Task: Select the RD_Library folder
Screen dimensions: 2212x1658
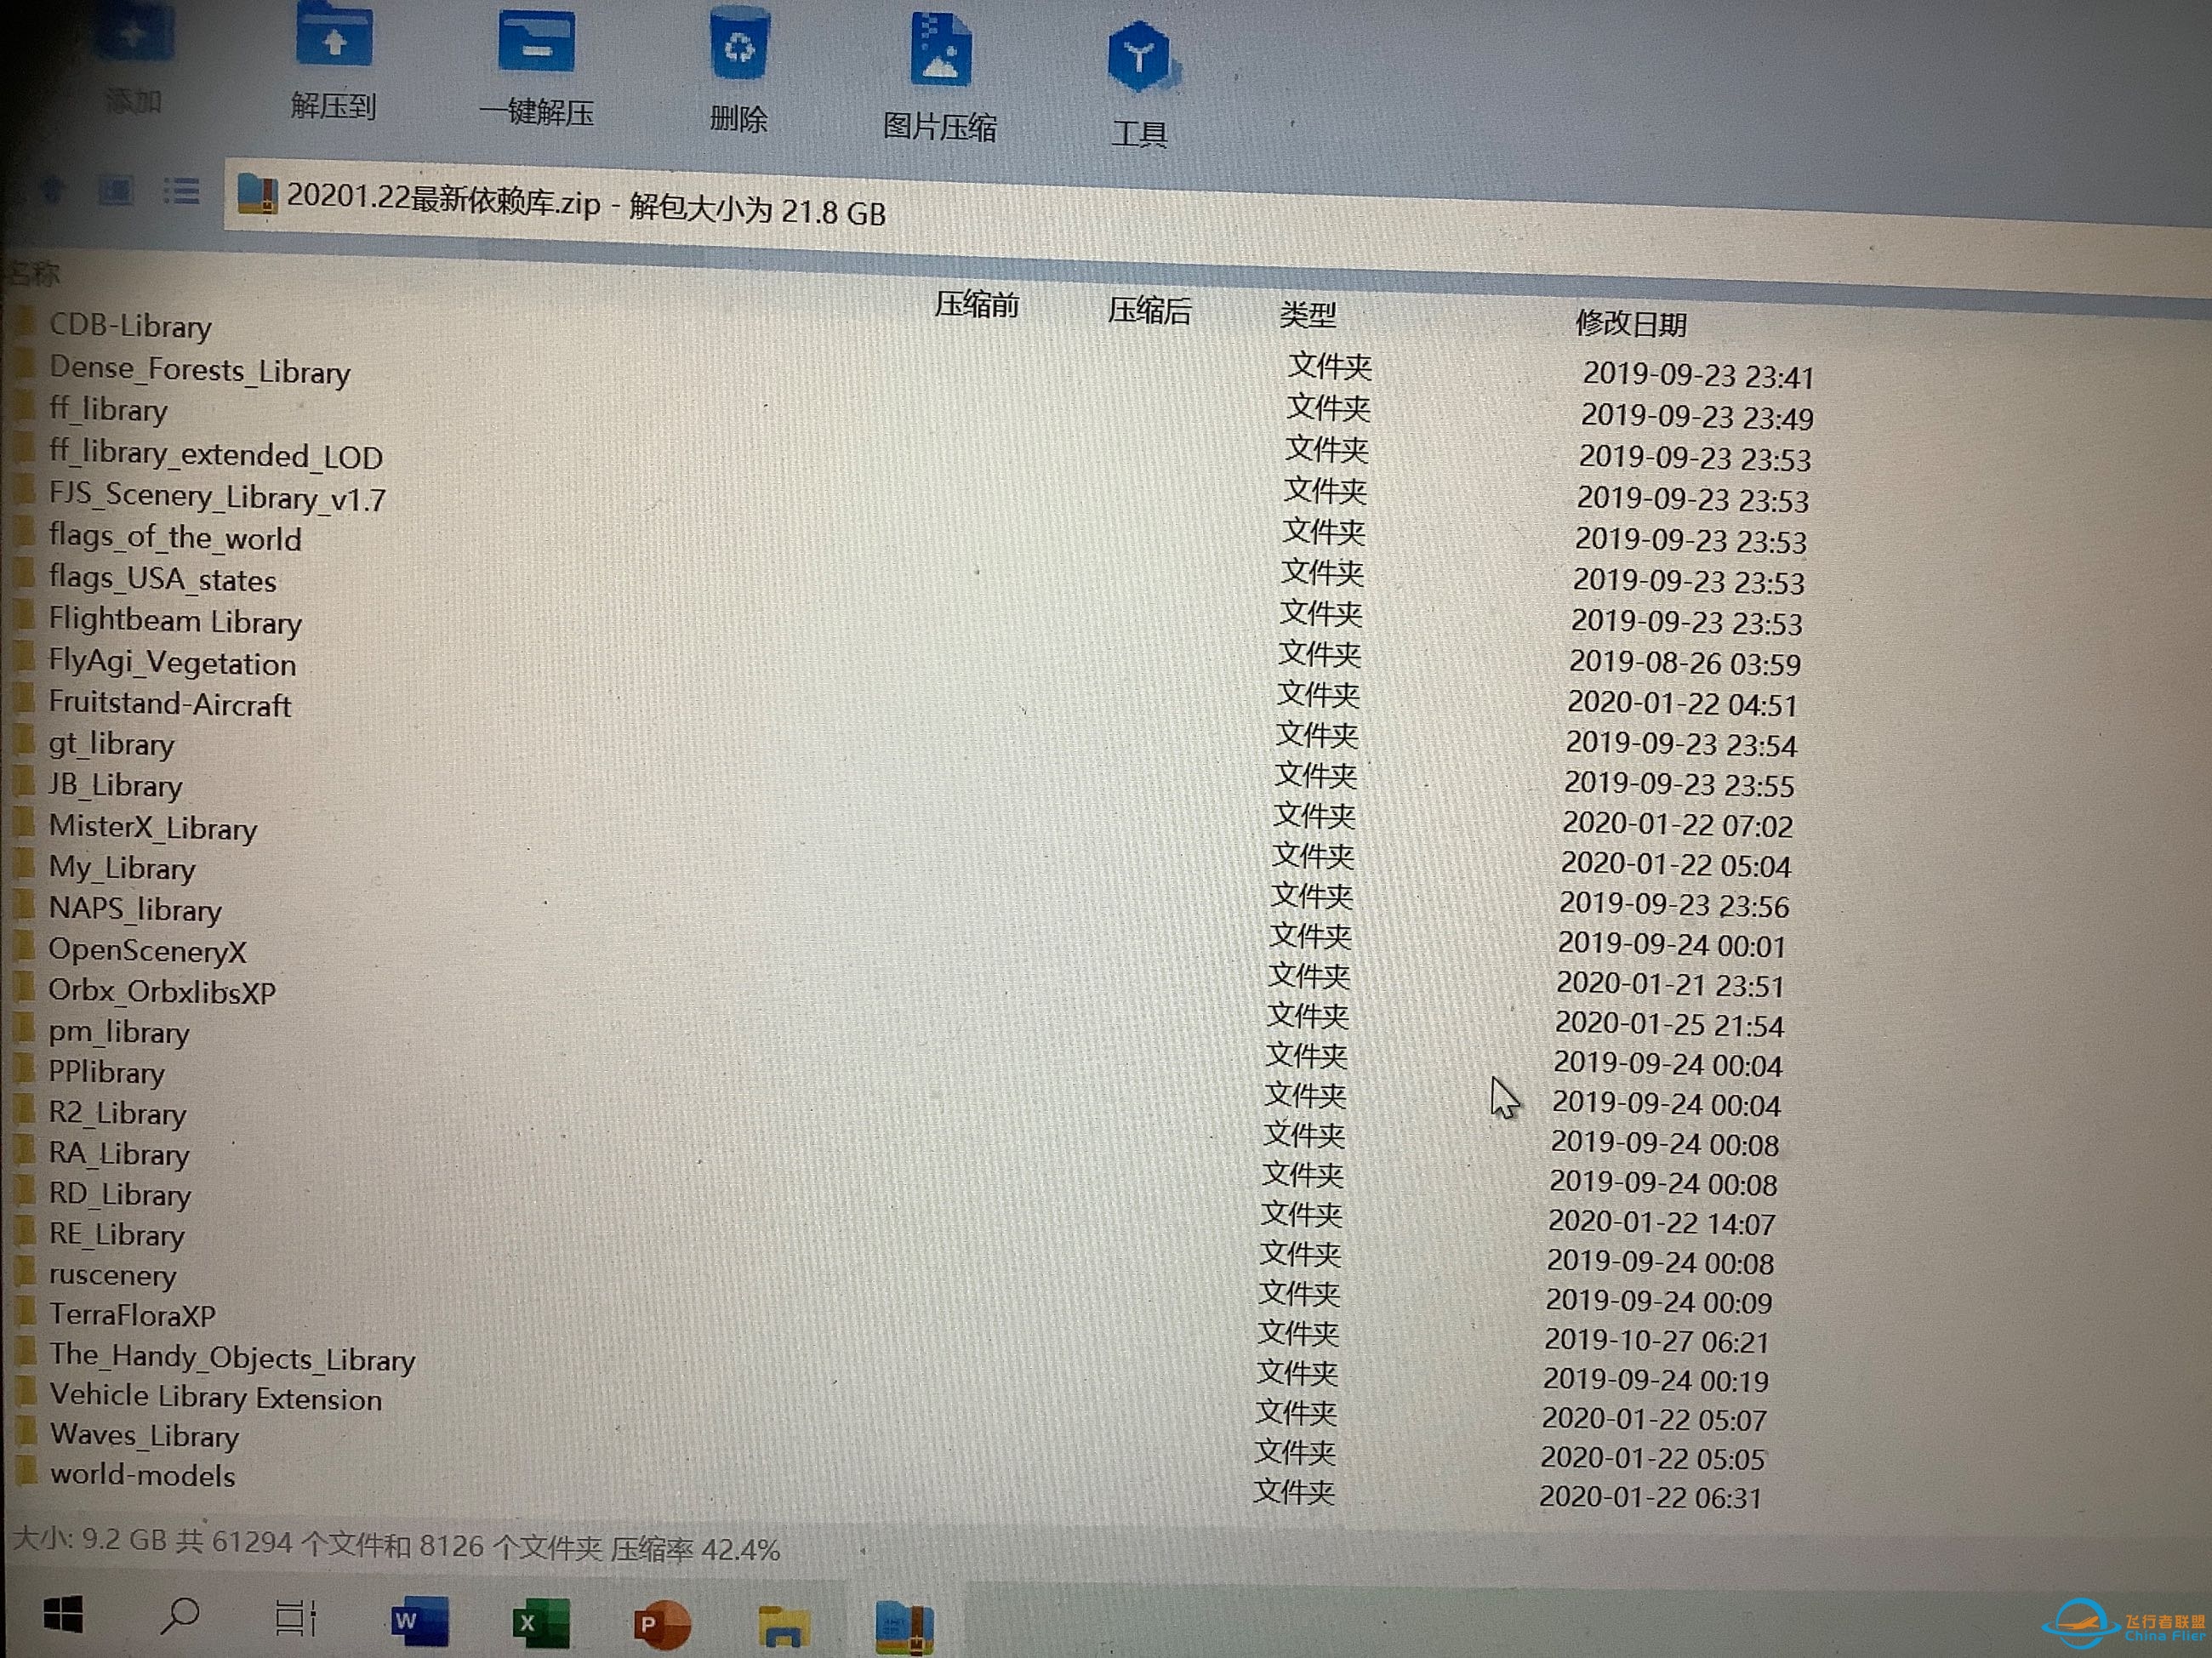Action: [x=120, y=1194]
